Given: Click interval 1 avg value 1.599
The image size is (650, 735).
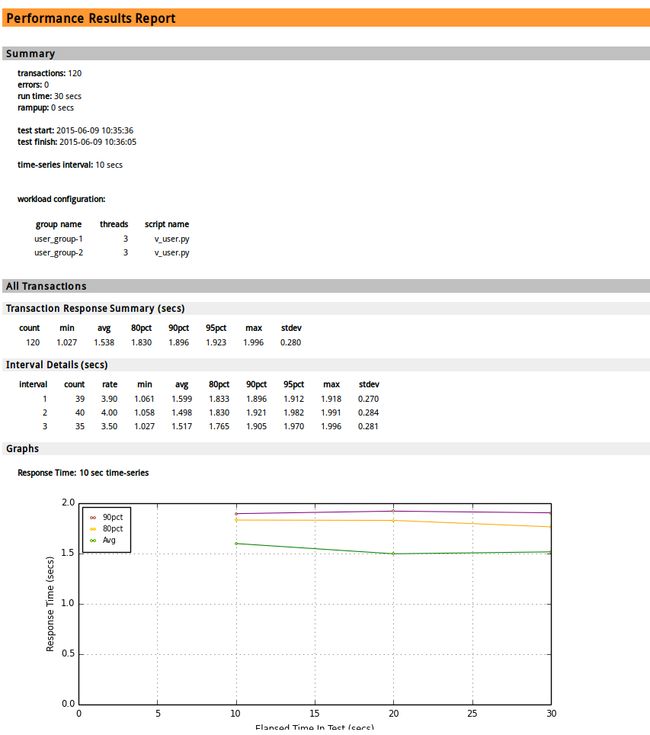Looking at the screenshot, I should coord(182,399).
